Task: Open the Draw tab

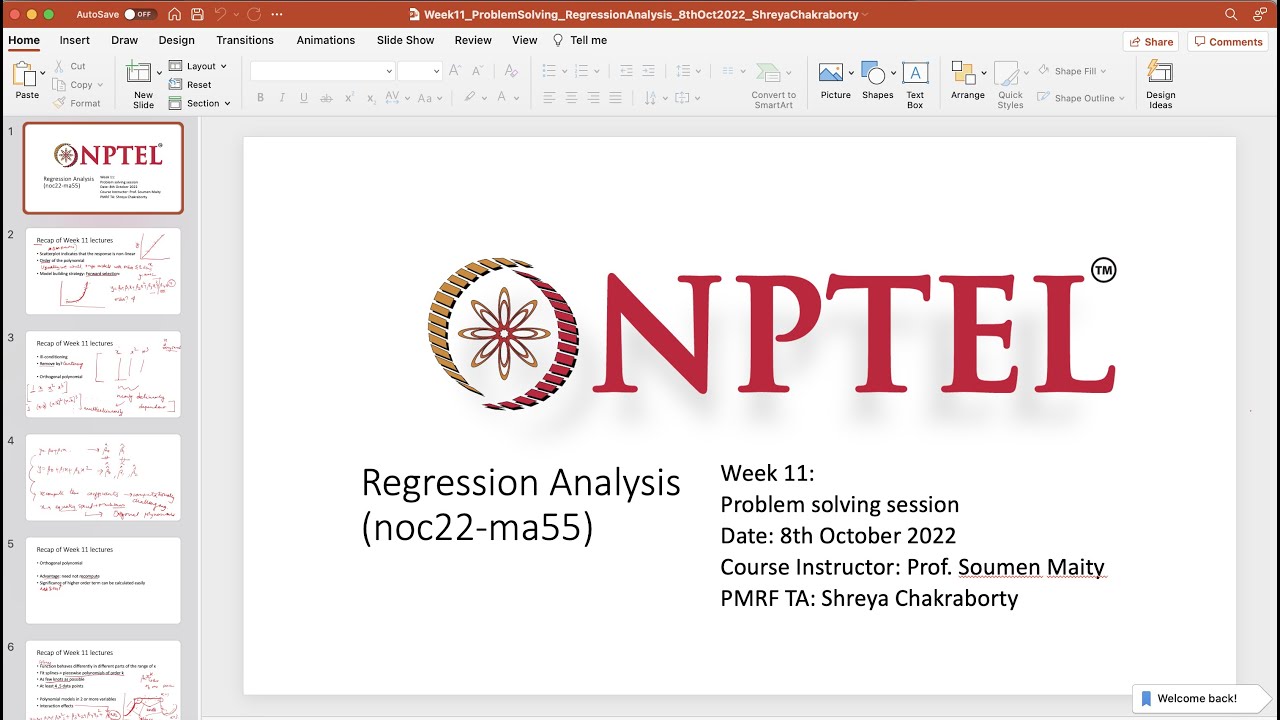Action: [x=125, y=40]
